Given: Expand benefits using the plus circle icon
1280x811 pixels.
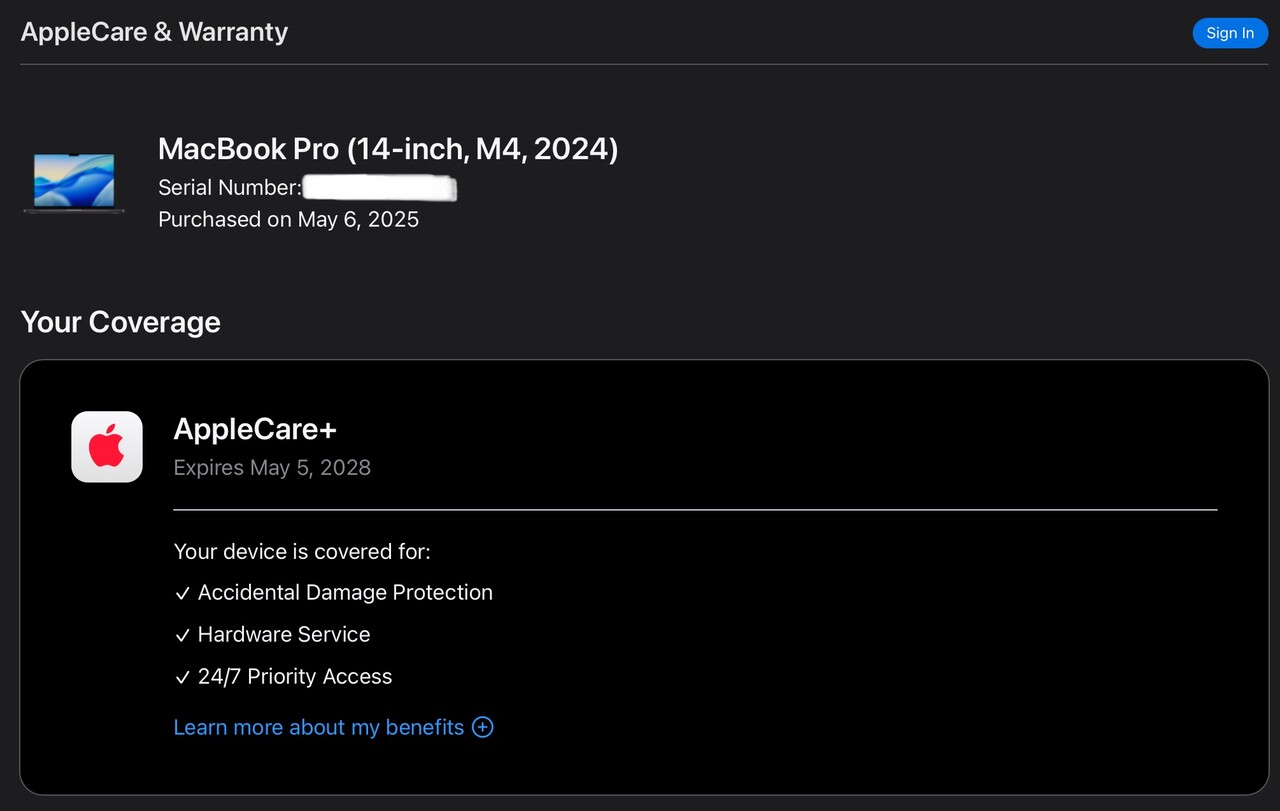Looking at the screenshot, I should (483, 727).
